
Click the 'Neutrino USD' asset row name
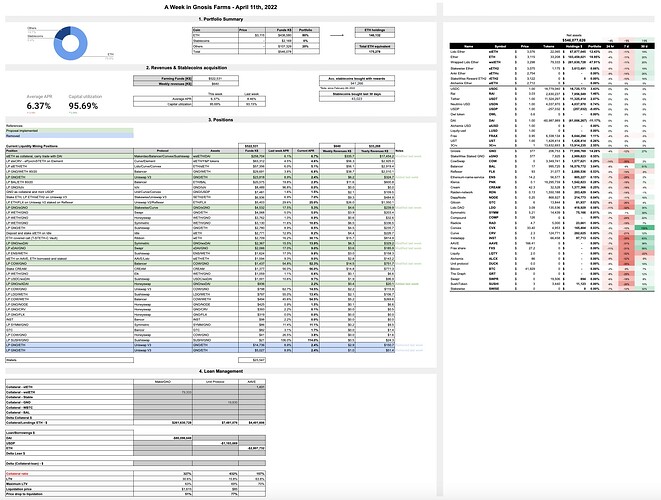[x=459, y=104]
